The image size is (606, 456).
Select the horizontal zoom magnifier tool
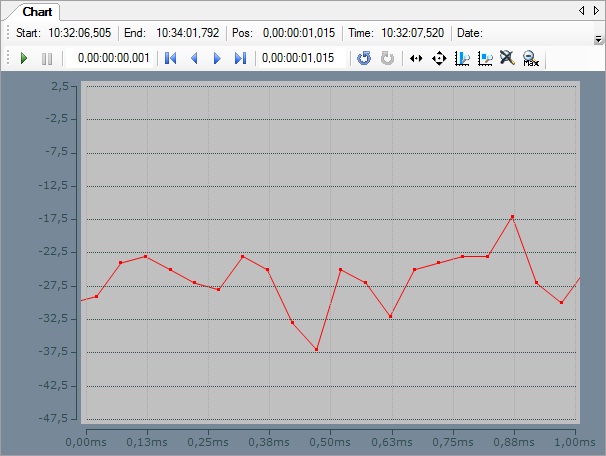462,58
